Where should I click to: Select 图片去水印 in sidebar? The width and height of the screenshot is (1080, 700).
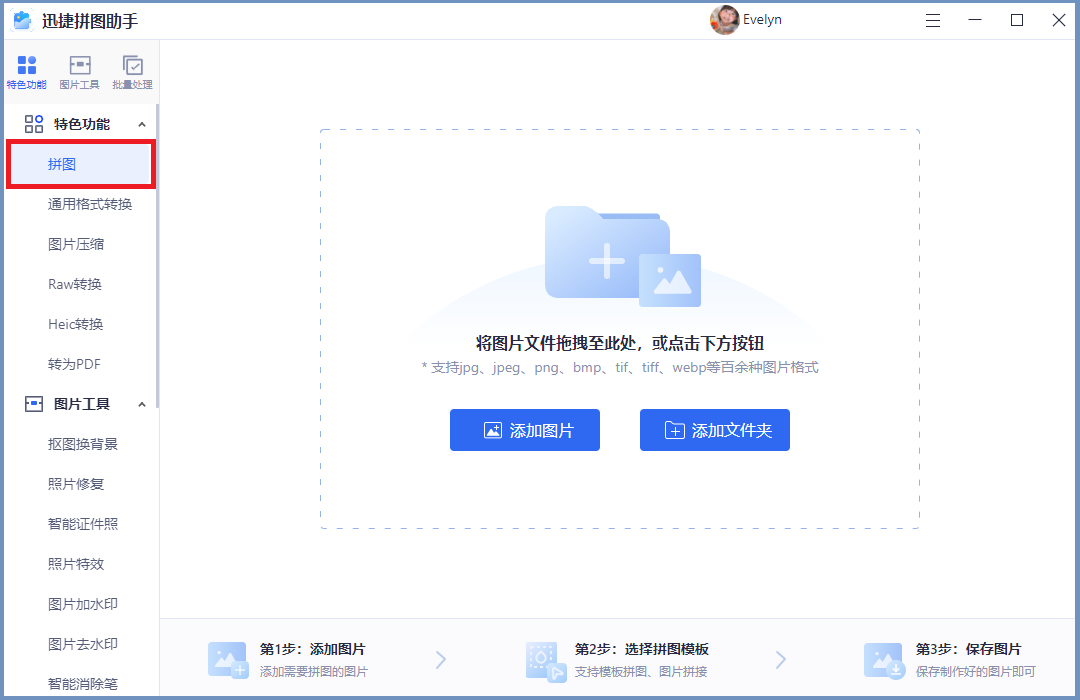[x=83, y=644]
